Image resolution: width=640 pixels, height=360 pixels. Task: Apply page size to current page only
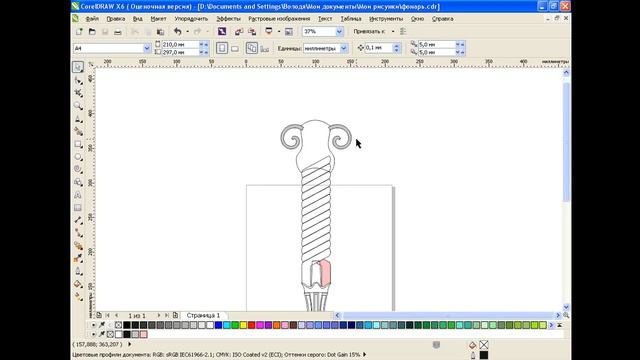click(265, 49)
